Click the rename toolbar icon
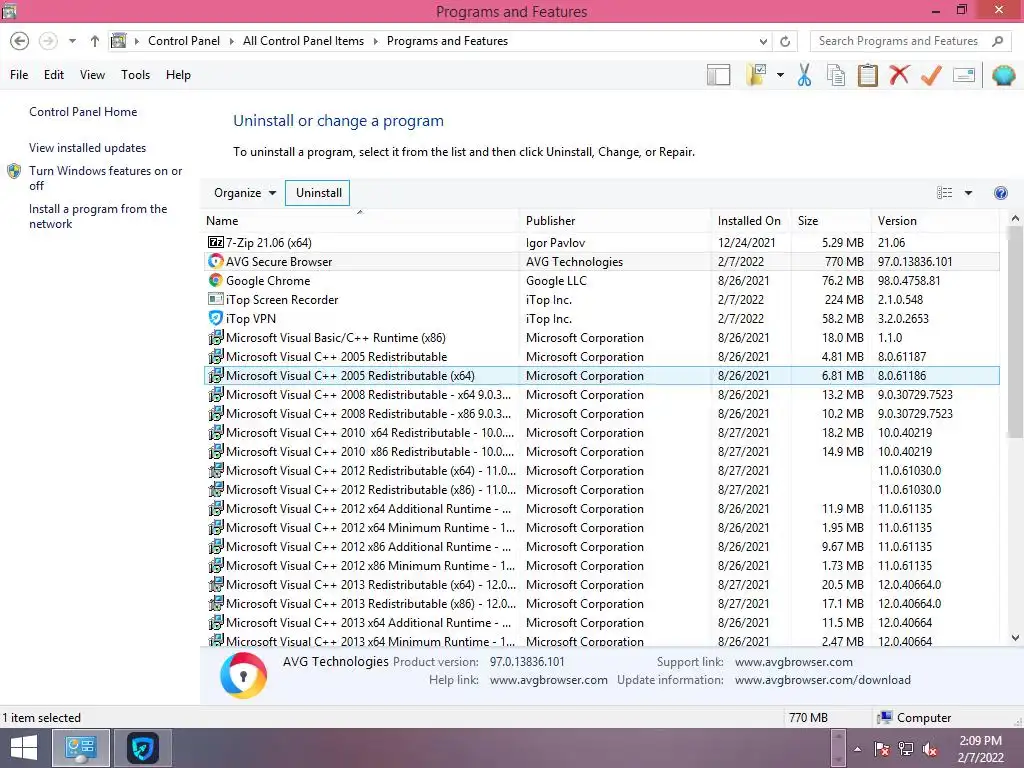 964,75
